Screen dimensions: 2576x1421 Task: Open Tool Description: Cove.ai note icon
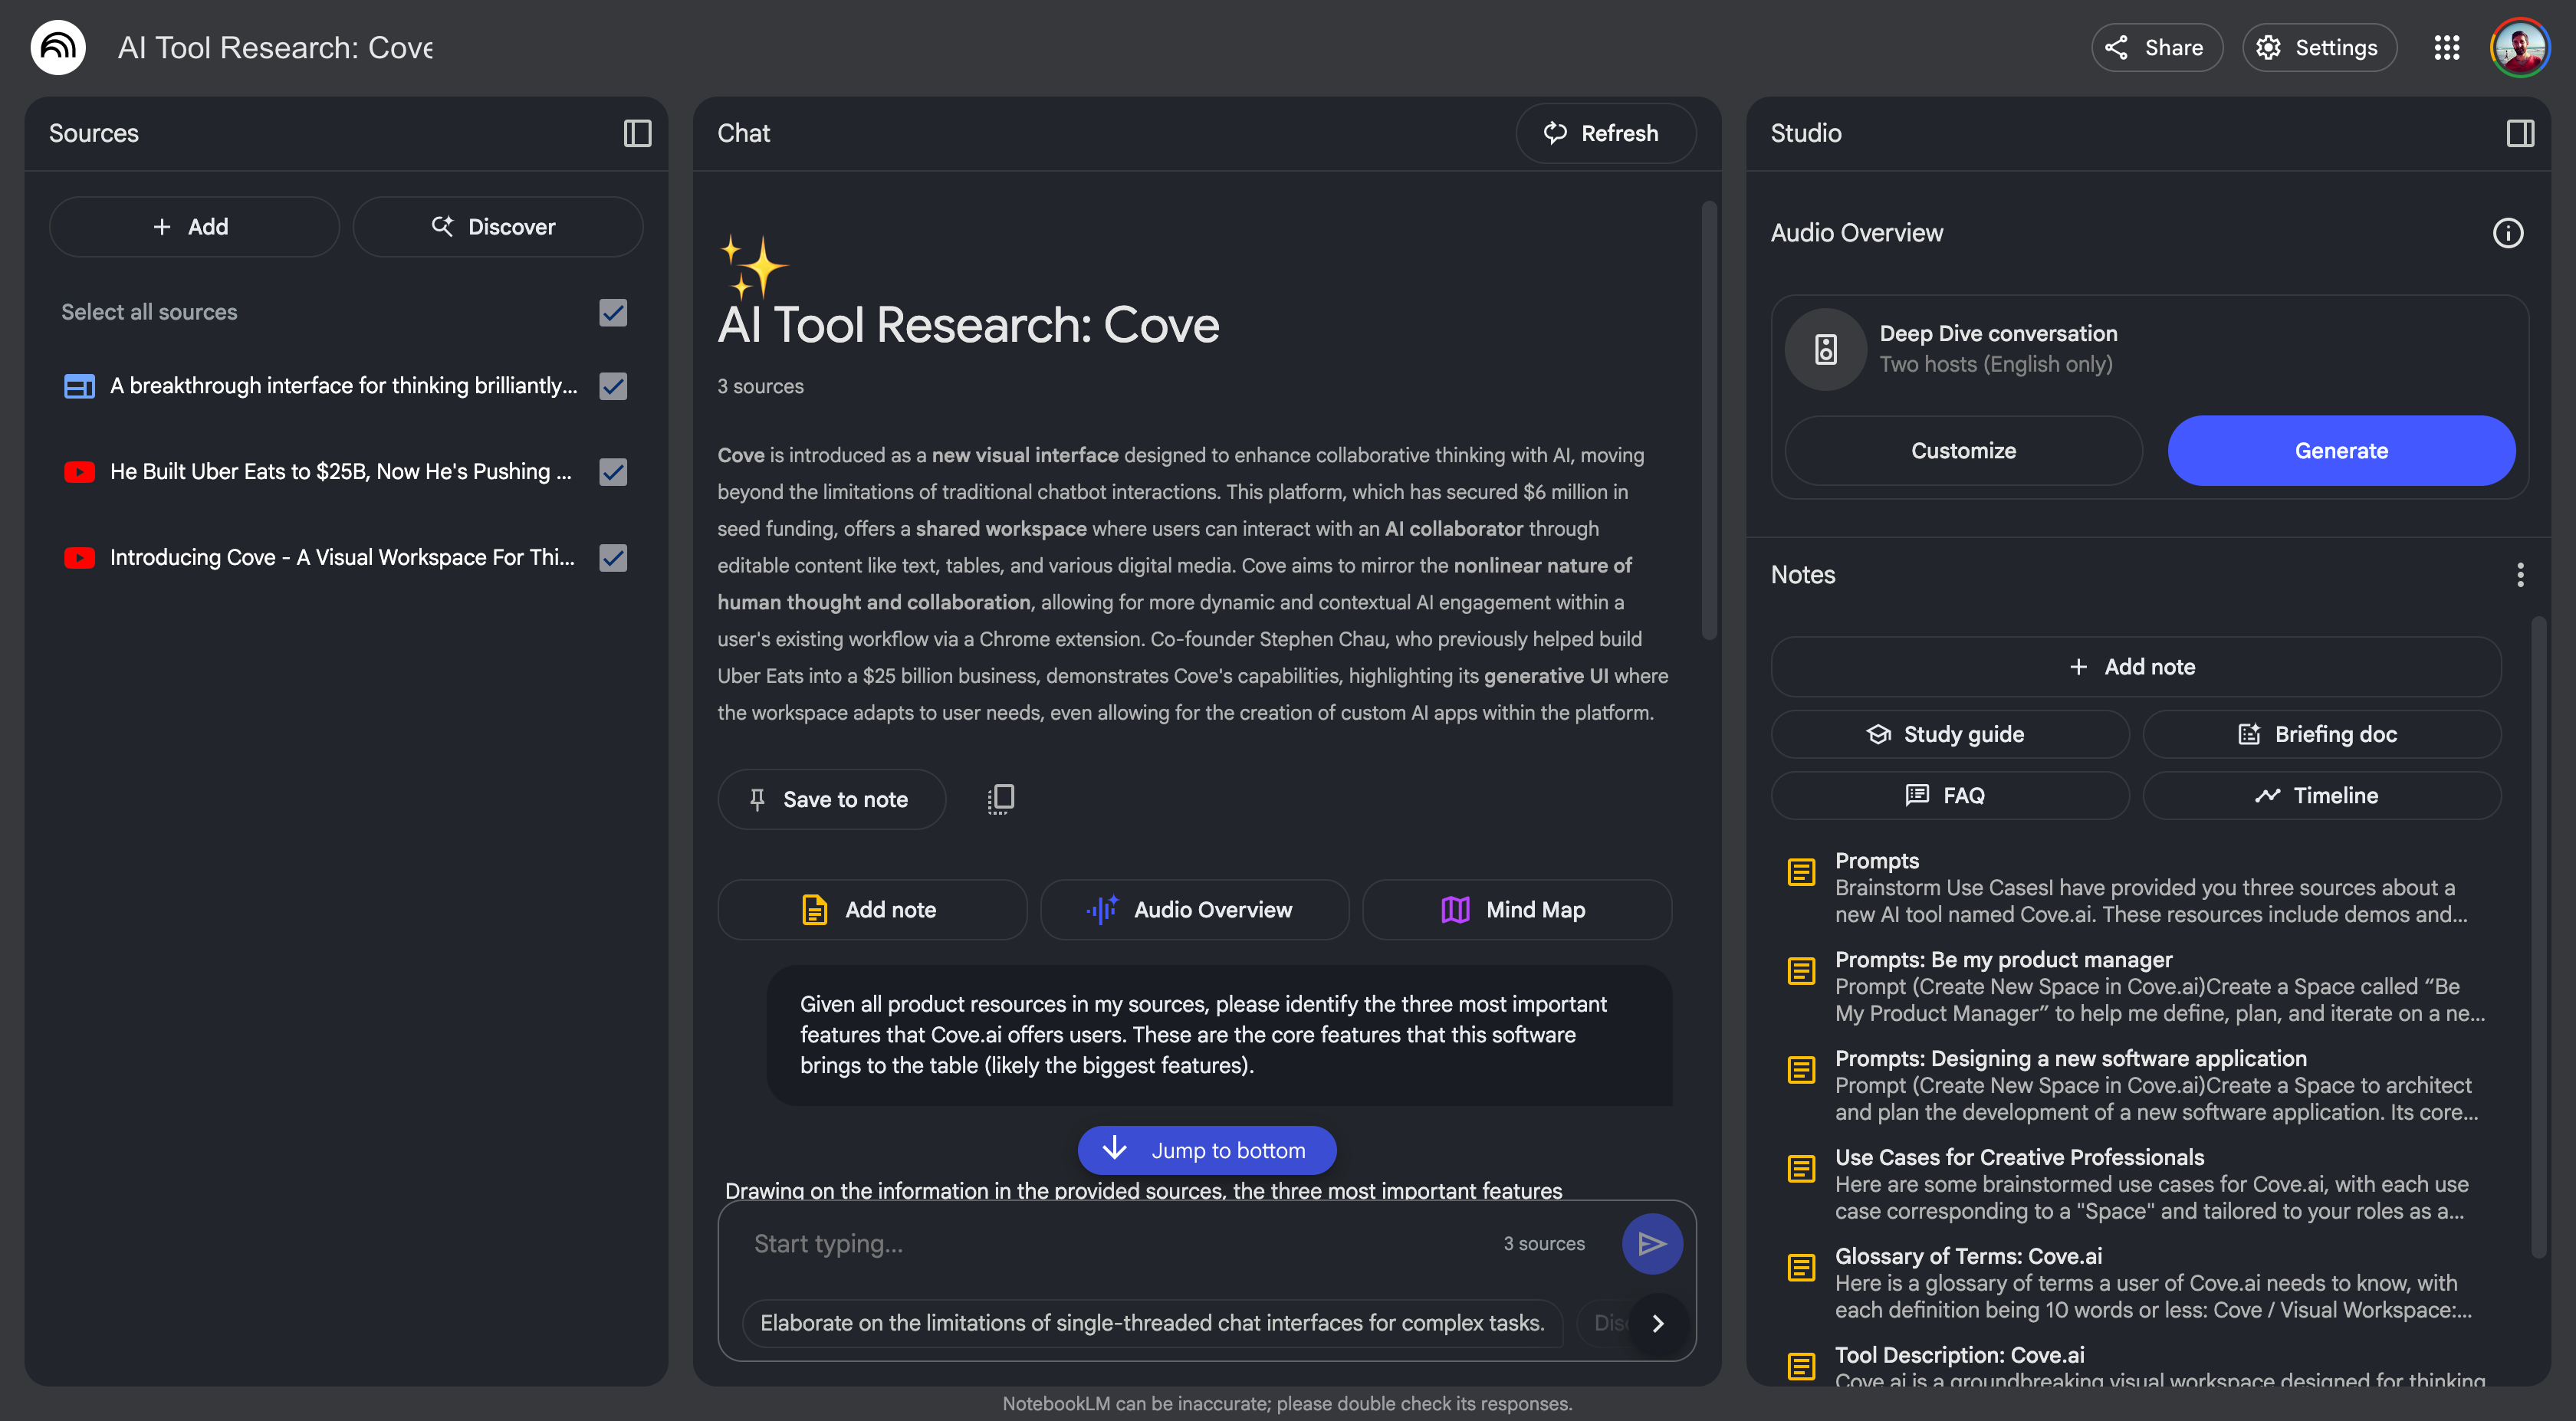click(1801, 1366)
